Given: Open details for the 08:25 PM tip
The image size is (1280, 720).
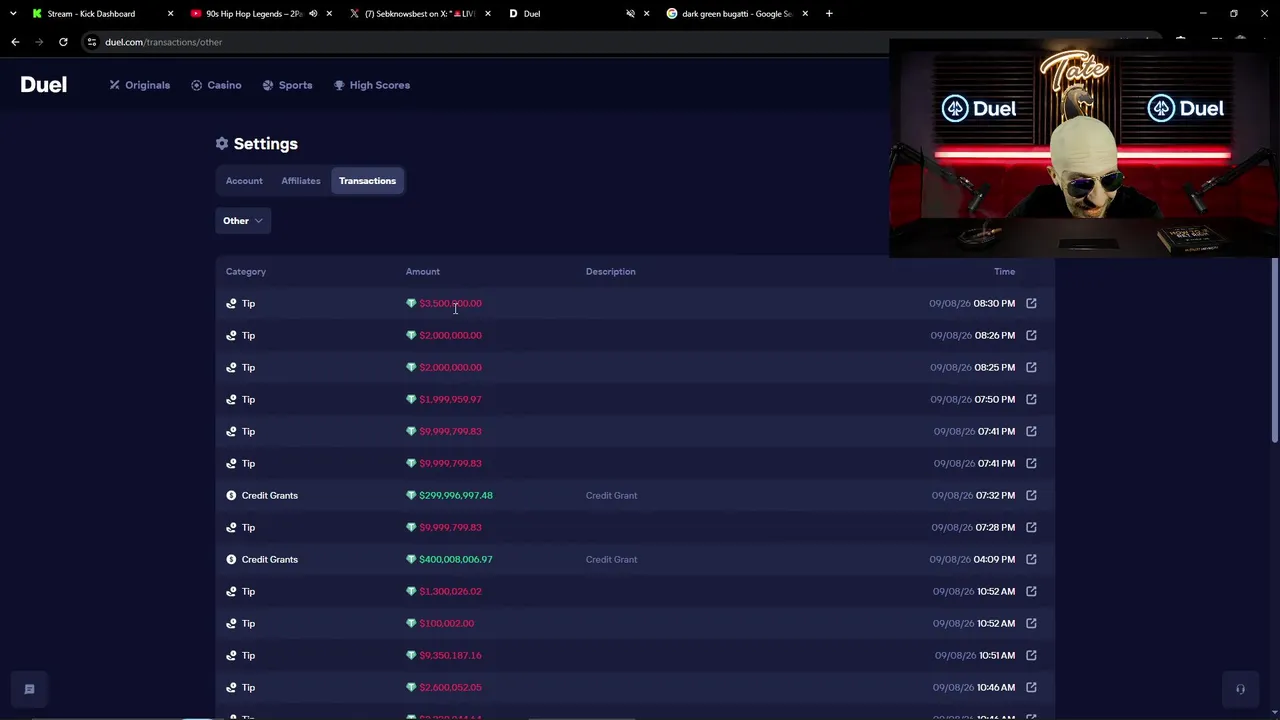Looking at the screenshot, I should point(1031,367).
